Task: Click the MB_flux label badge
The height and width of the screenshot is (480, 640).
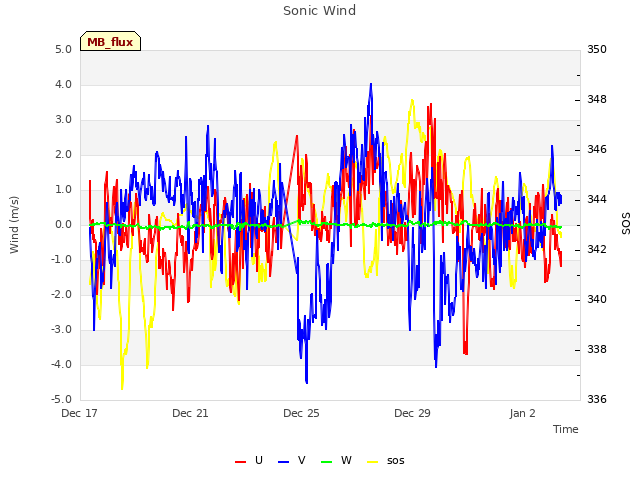Action: click(110, 41)
